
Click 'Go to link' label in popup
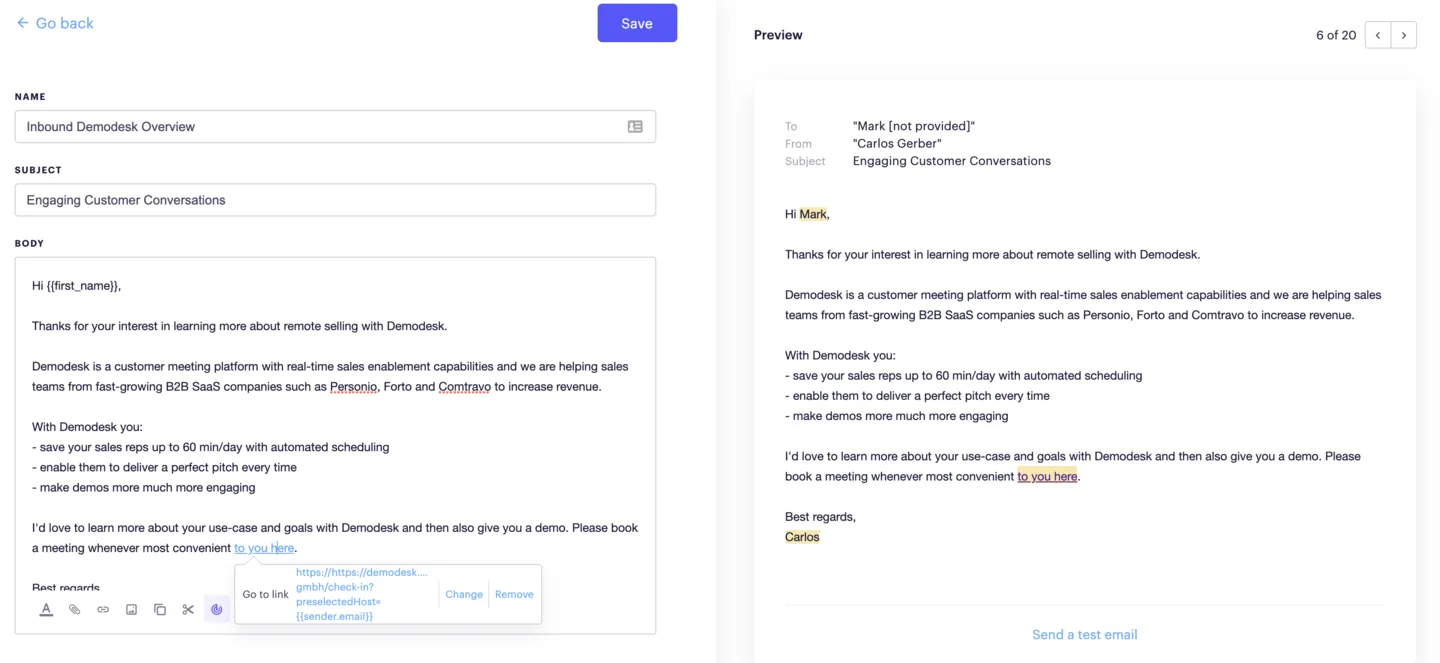pos(265,594)
